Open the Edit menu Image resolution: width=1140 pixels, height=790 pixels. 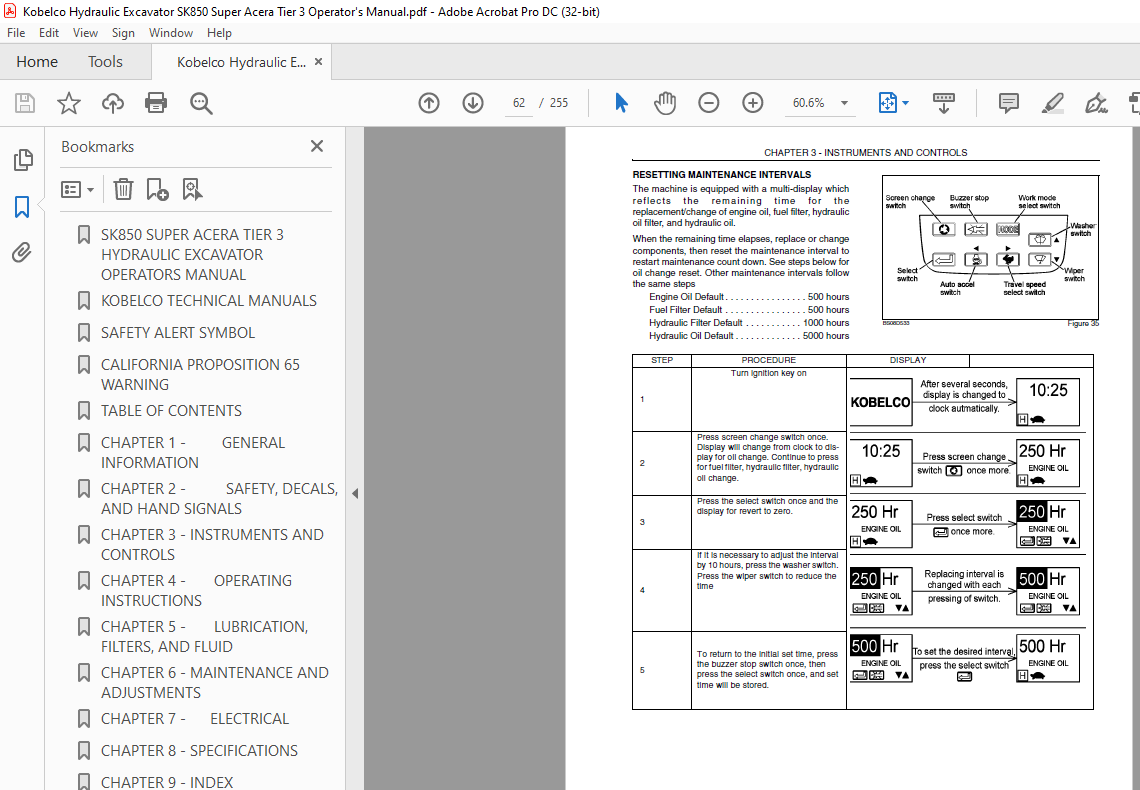pos(49,33)
